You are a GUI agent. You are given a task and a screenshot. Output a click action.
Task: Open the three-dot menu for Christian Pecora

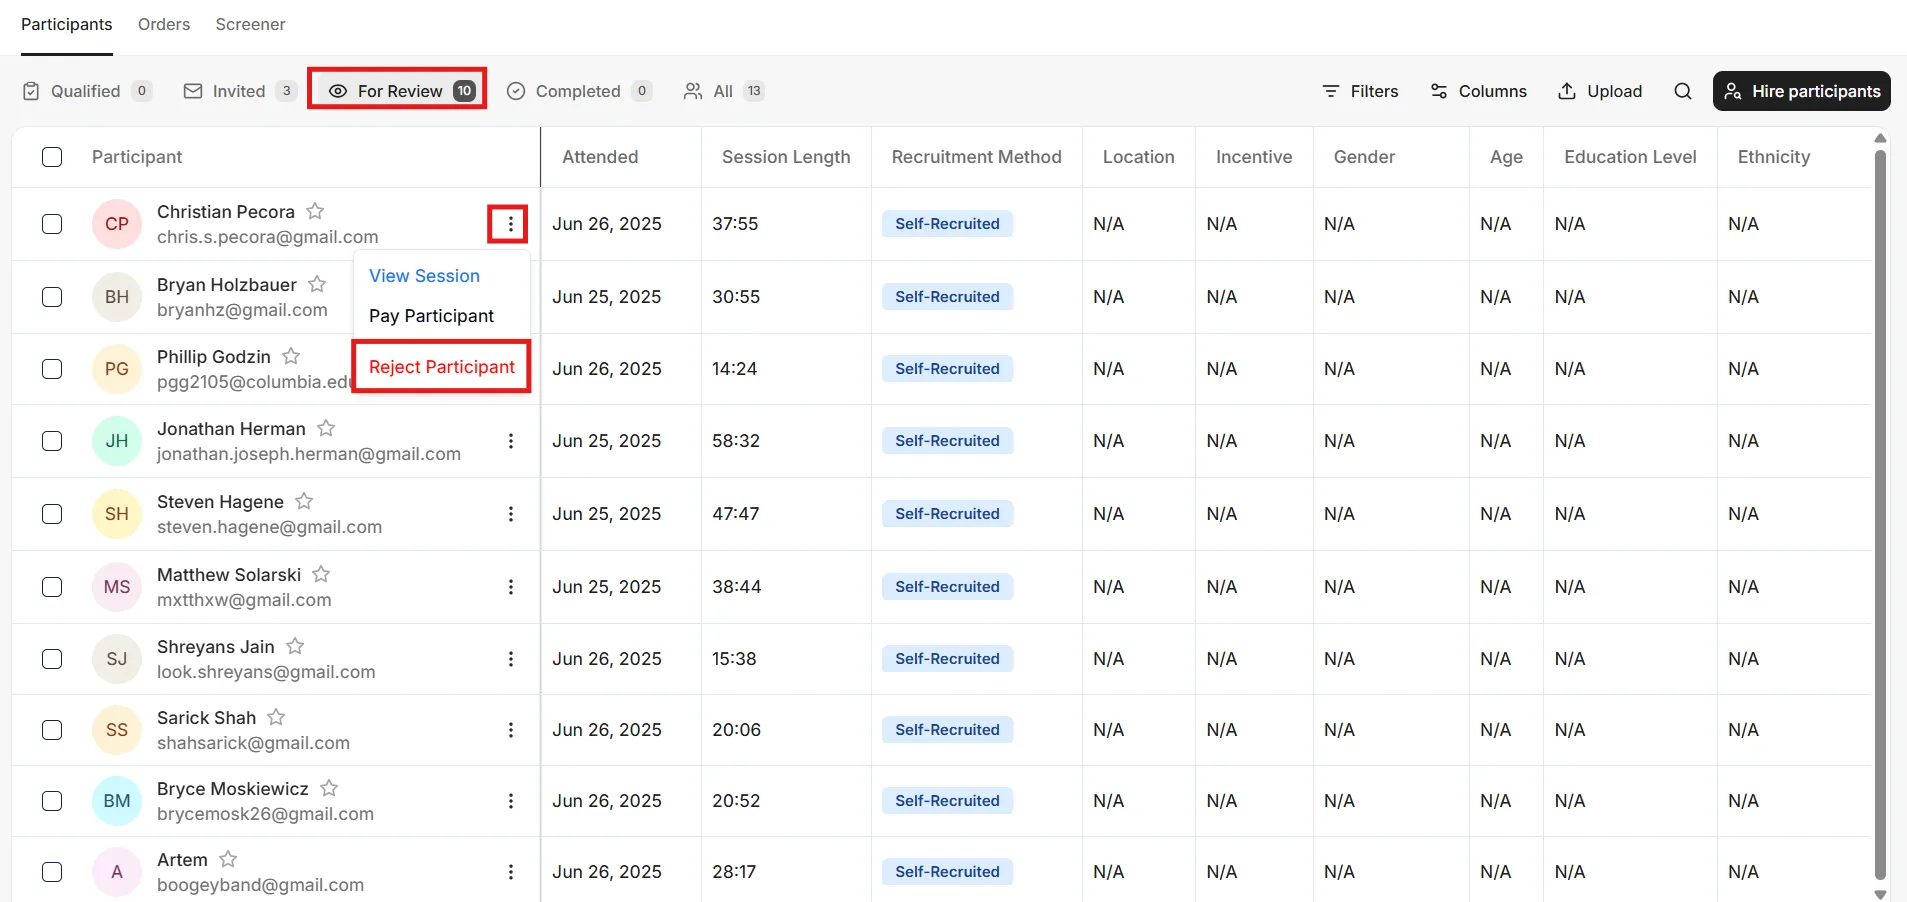coord(510,224)
